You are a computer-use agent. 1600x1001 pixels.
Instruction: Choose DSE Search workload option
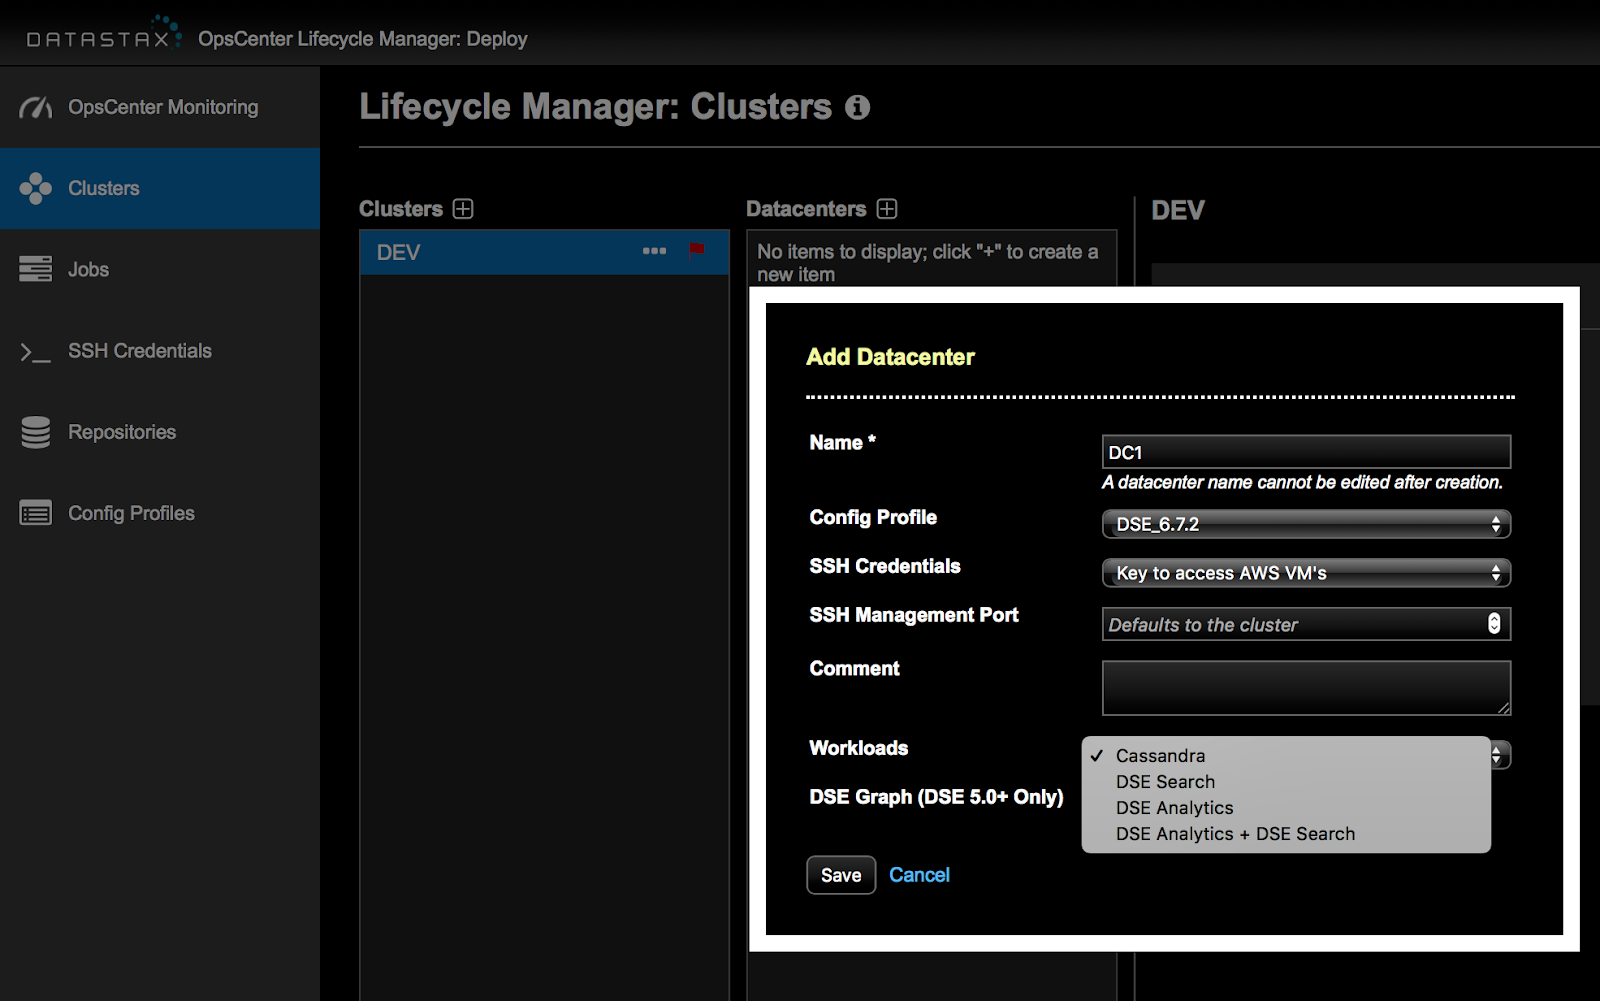(x=1286, y=782)
